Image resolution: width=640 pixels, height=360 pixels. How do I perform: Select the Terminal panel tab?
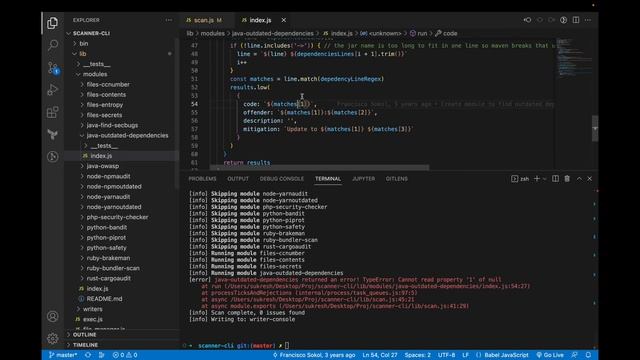click(x=328, y=179)
